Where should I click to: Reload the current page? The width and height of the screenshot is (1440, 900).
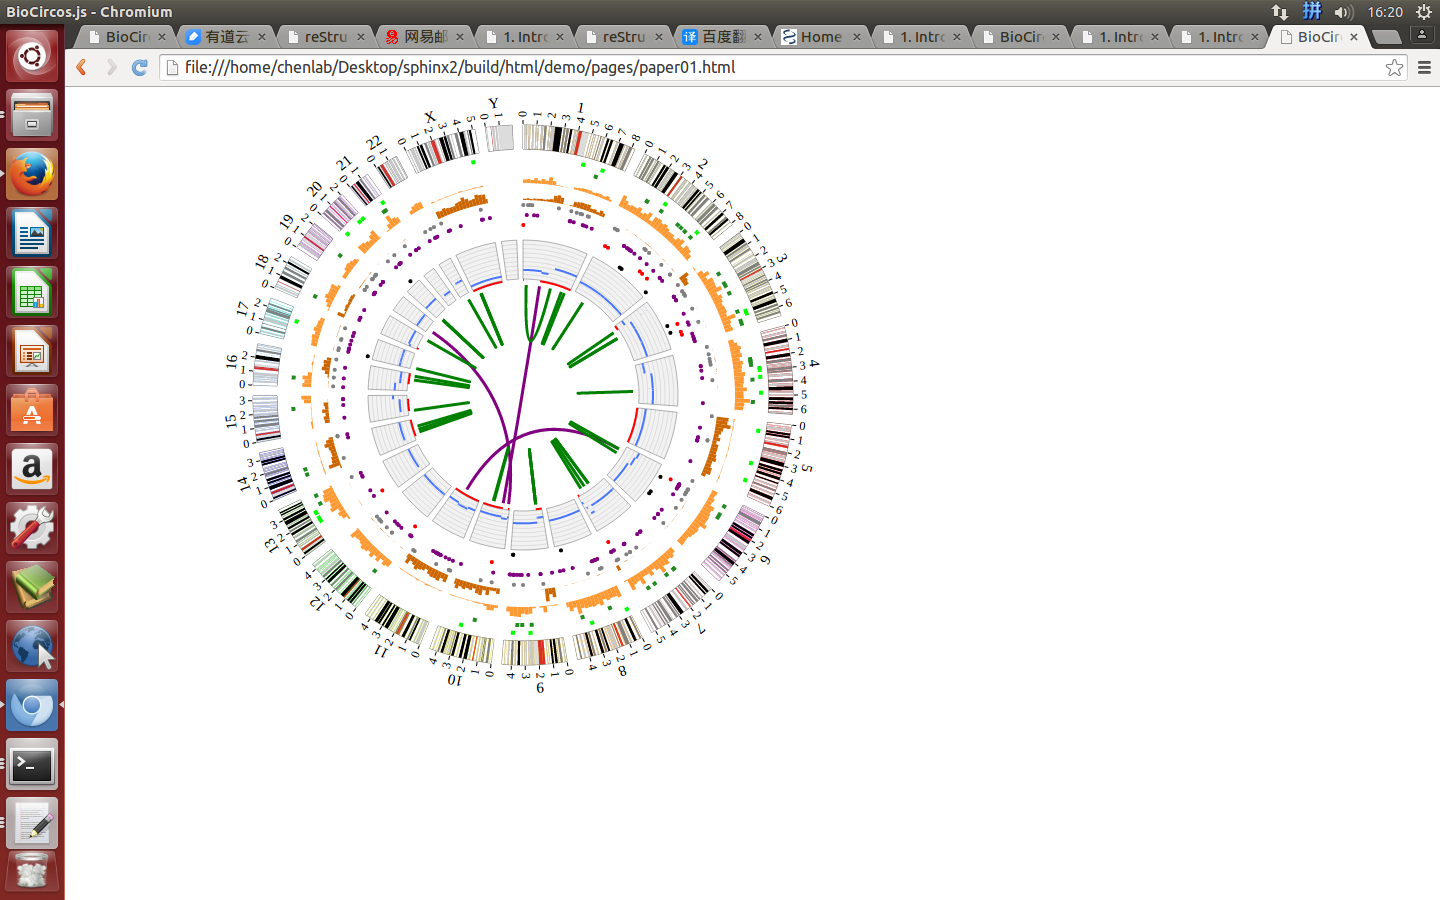click(x=140, y=67)
